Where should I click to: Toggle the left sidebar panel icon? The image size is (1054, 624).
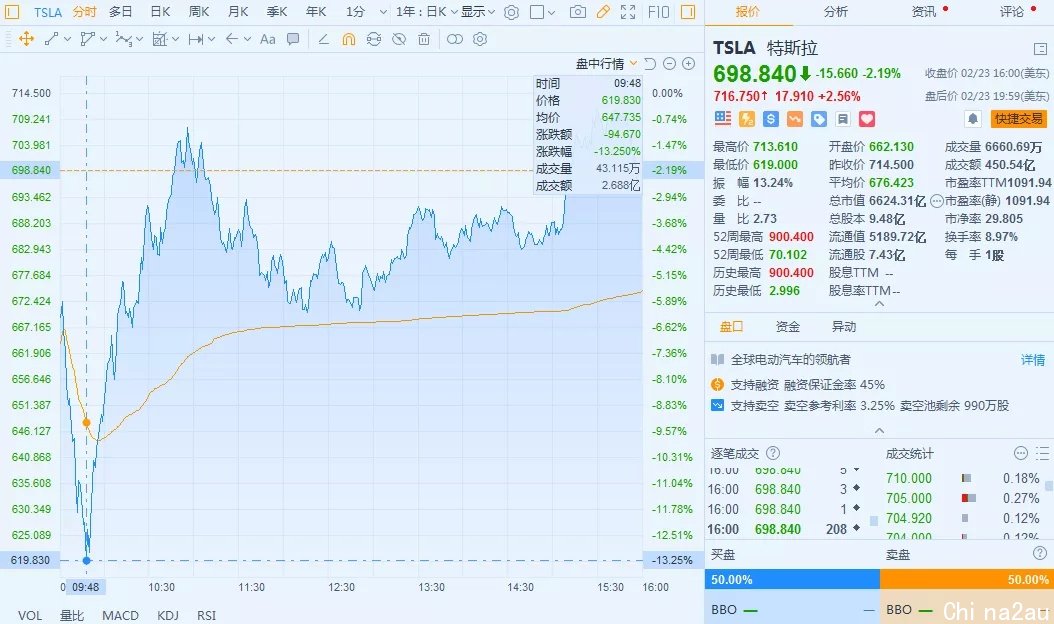click(11, 12)
